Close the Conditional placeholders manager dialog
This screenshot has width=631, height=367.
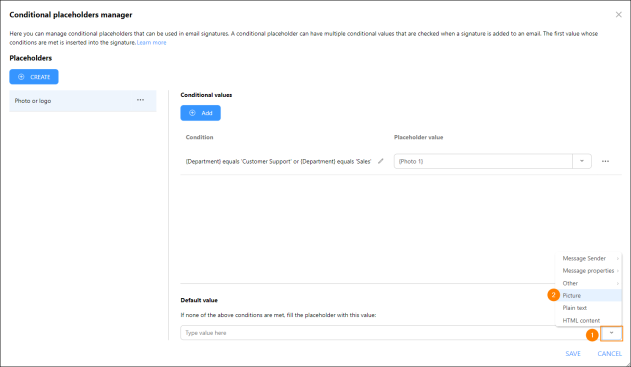619,15
